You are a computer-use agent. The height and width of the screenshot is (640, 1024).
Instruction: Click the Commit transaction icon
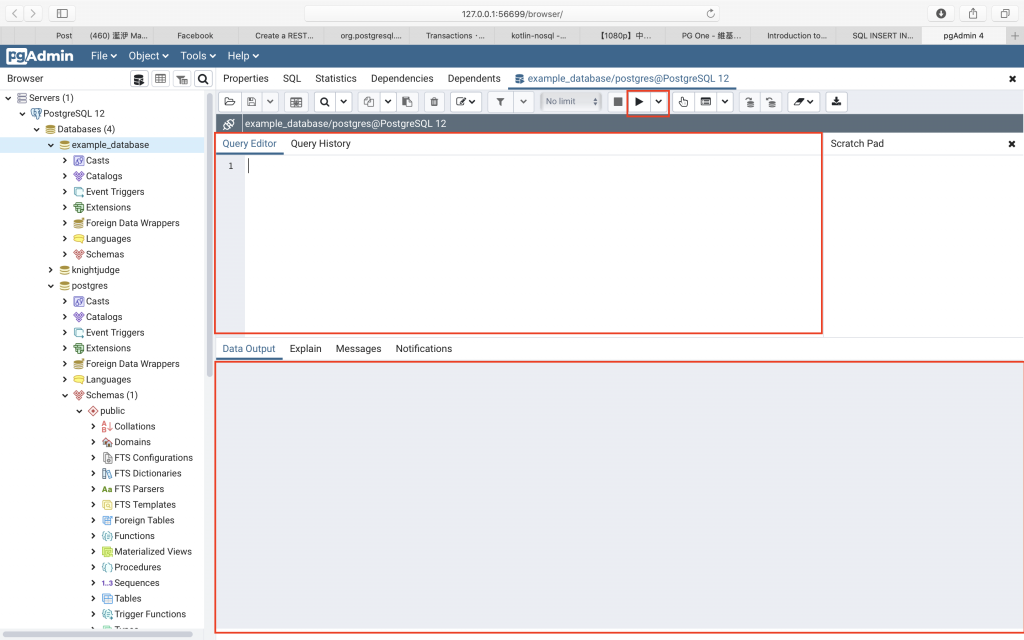(x=750, y=102)
